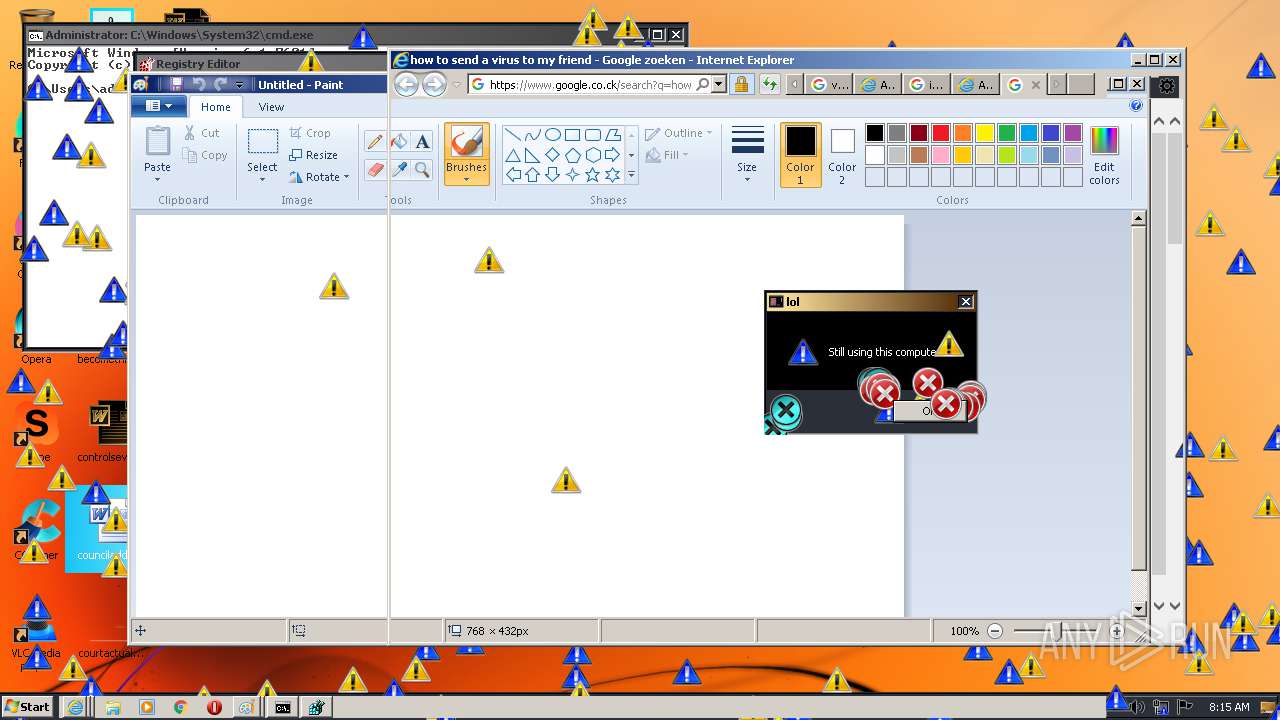Click Paint vertical scrollbar down arrow
This screenshot has width=1280, height=720.
click(1139, 610)
